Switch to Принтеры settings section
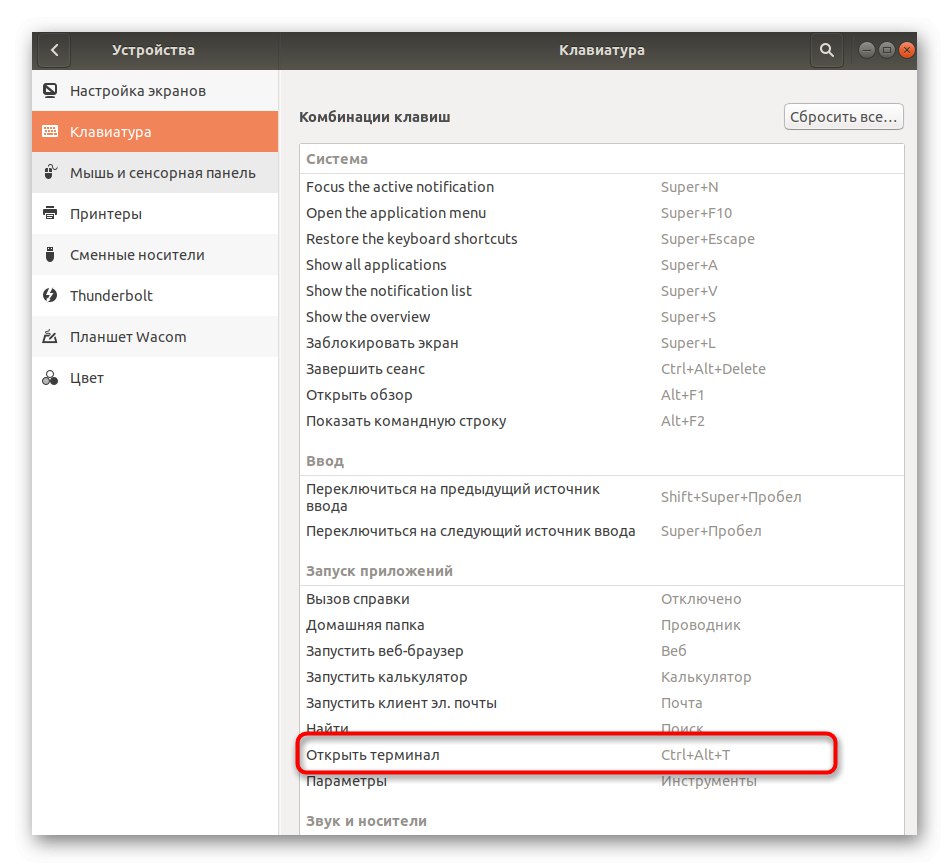The width and height of the screenshot is (949, 867). click(x=106, y=214)
